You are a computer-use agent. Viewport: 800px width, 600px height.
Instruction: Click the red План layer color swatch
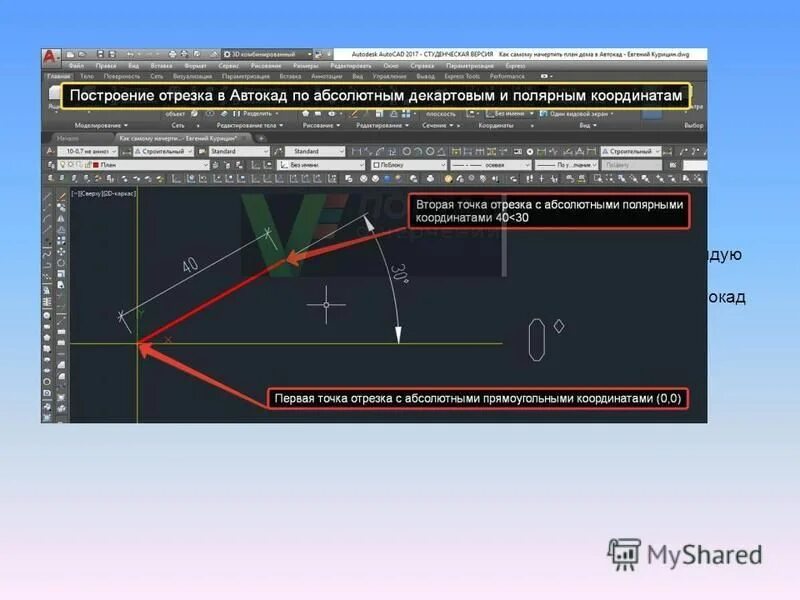[x=95, y=165]
